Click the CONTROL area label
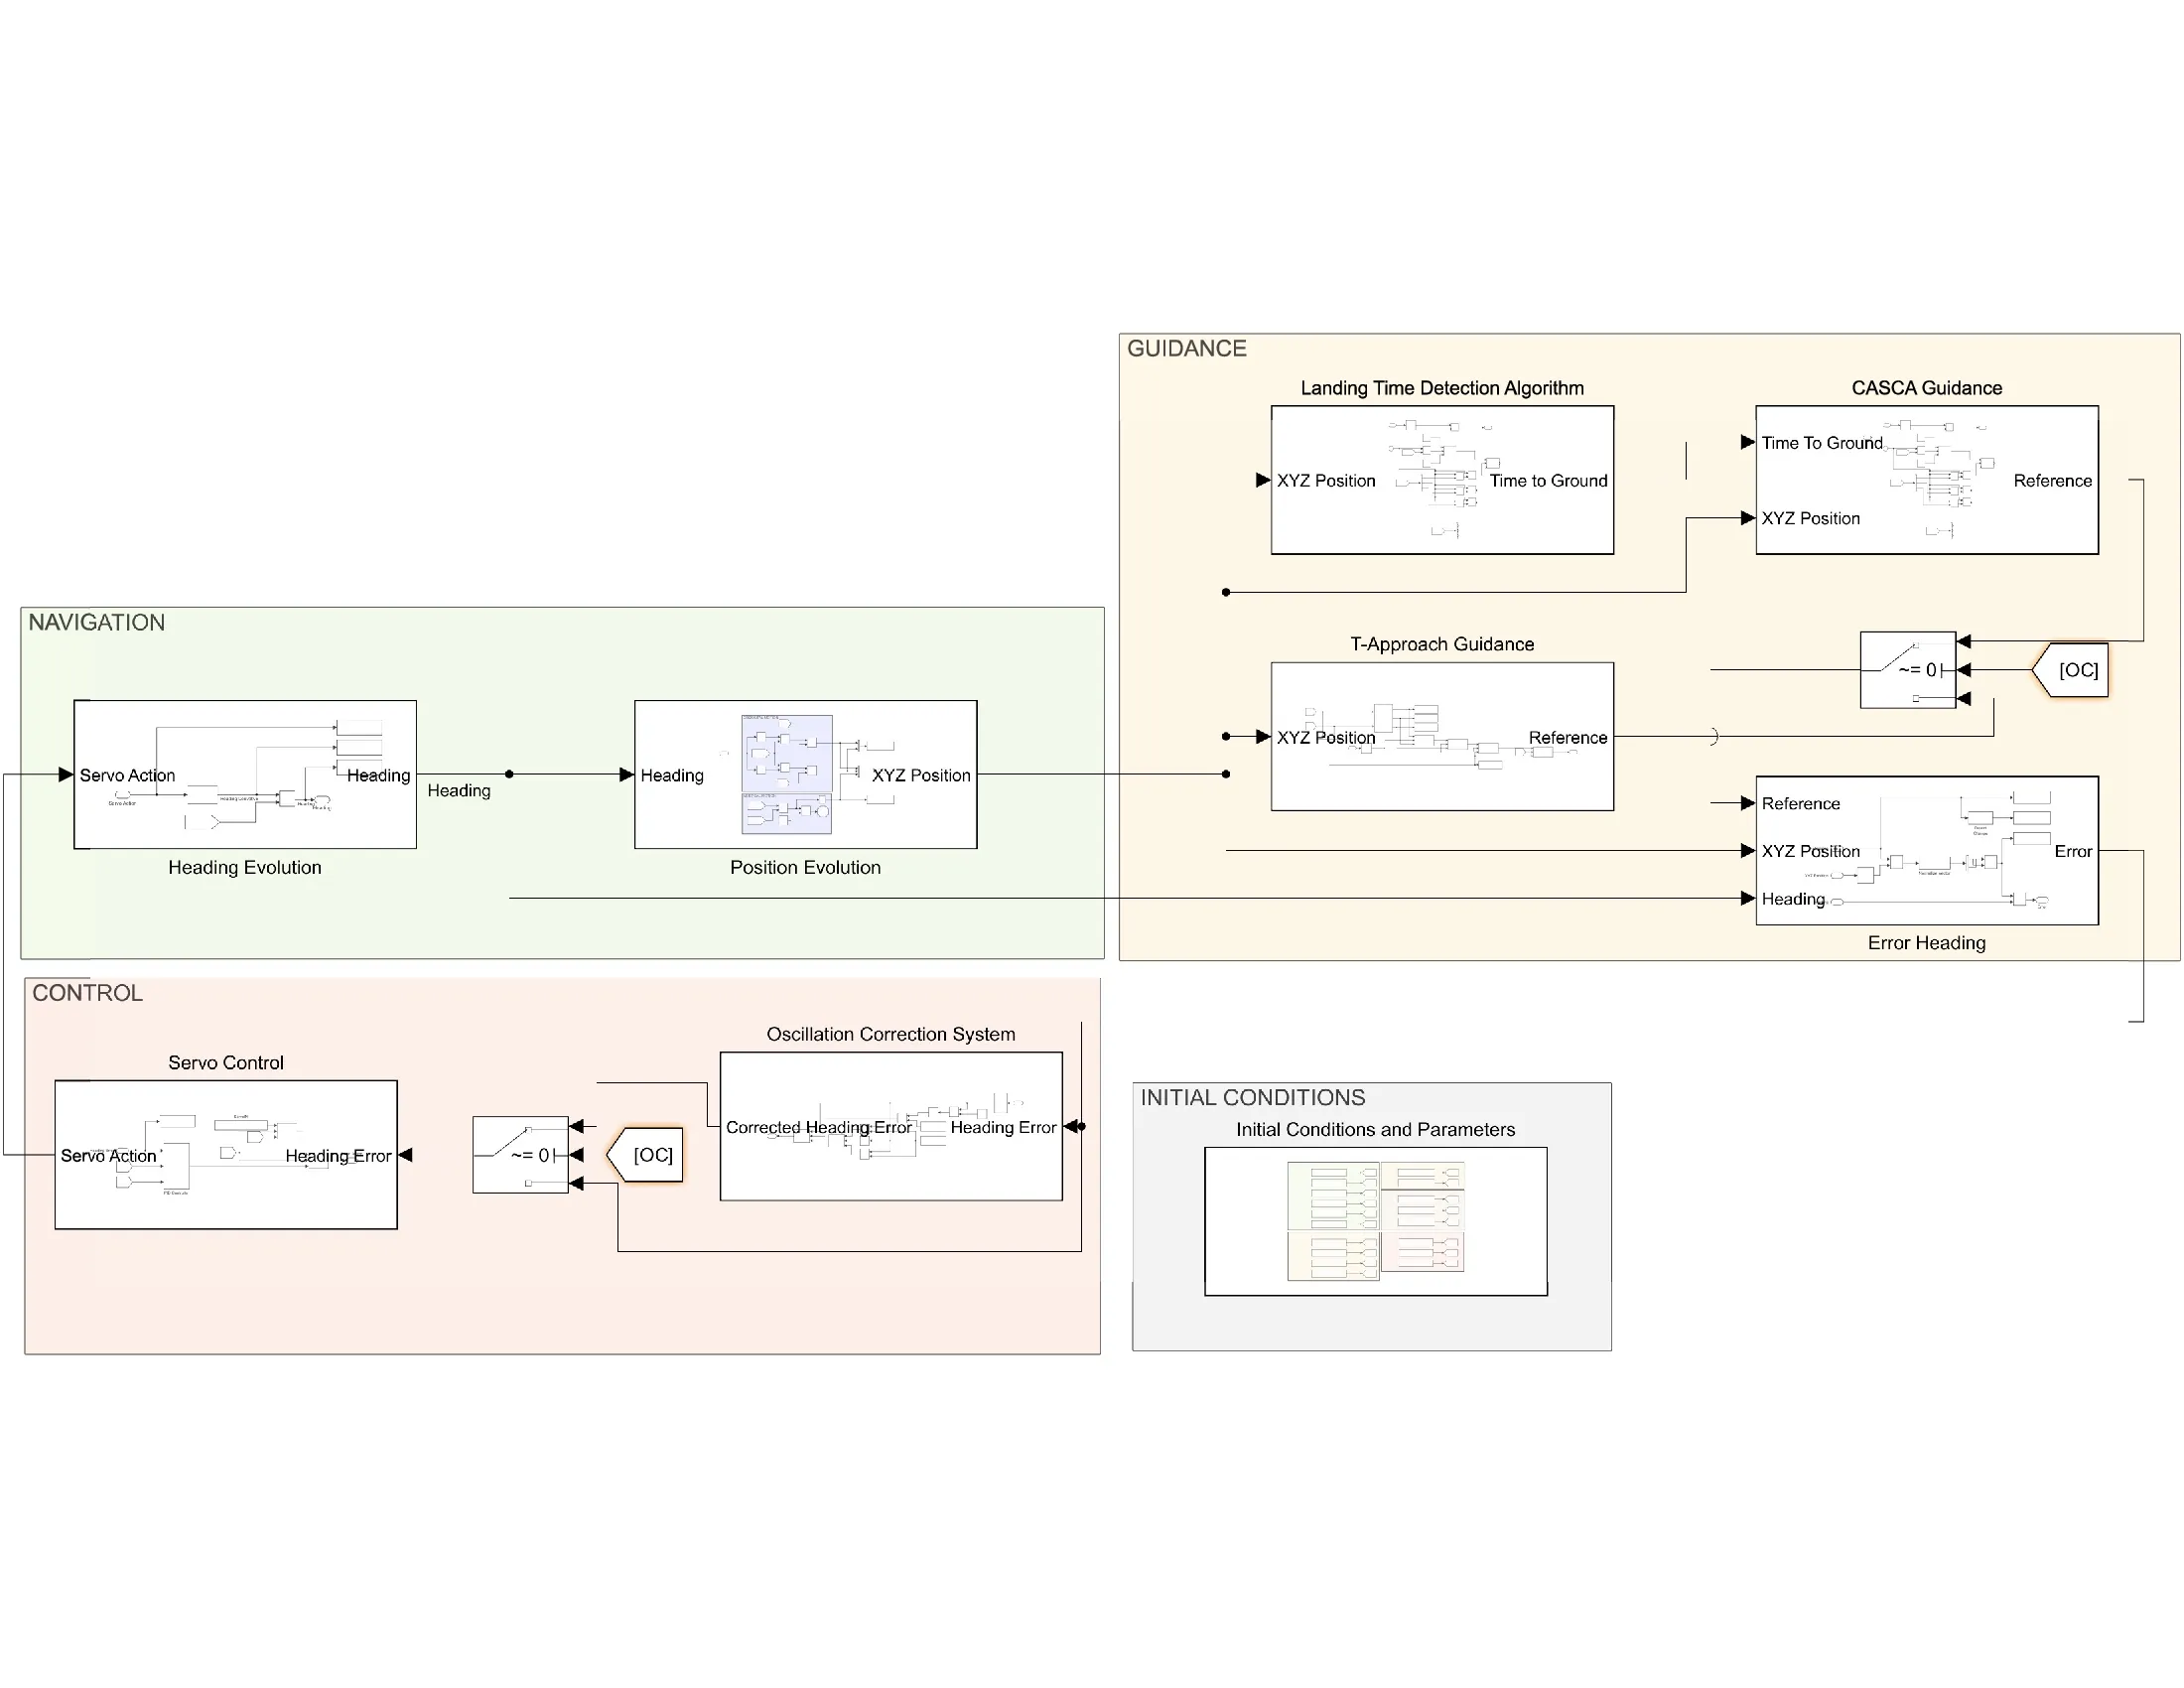 [x=87, y=993]
